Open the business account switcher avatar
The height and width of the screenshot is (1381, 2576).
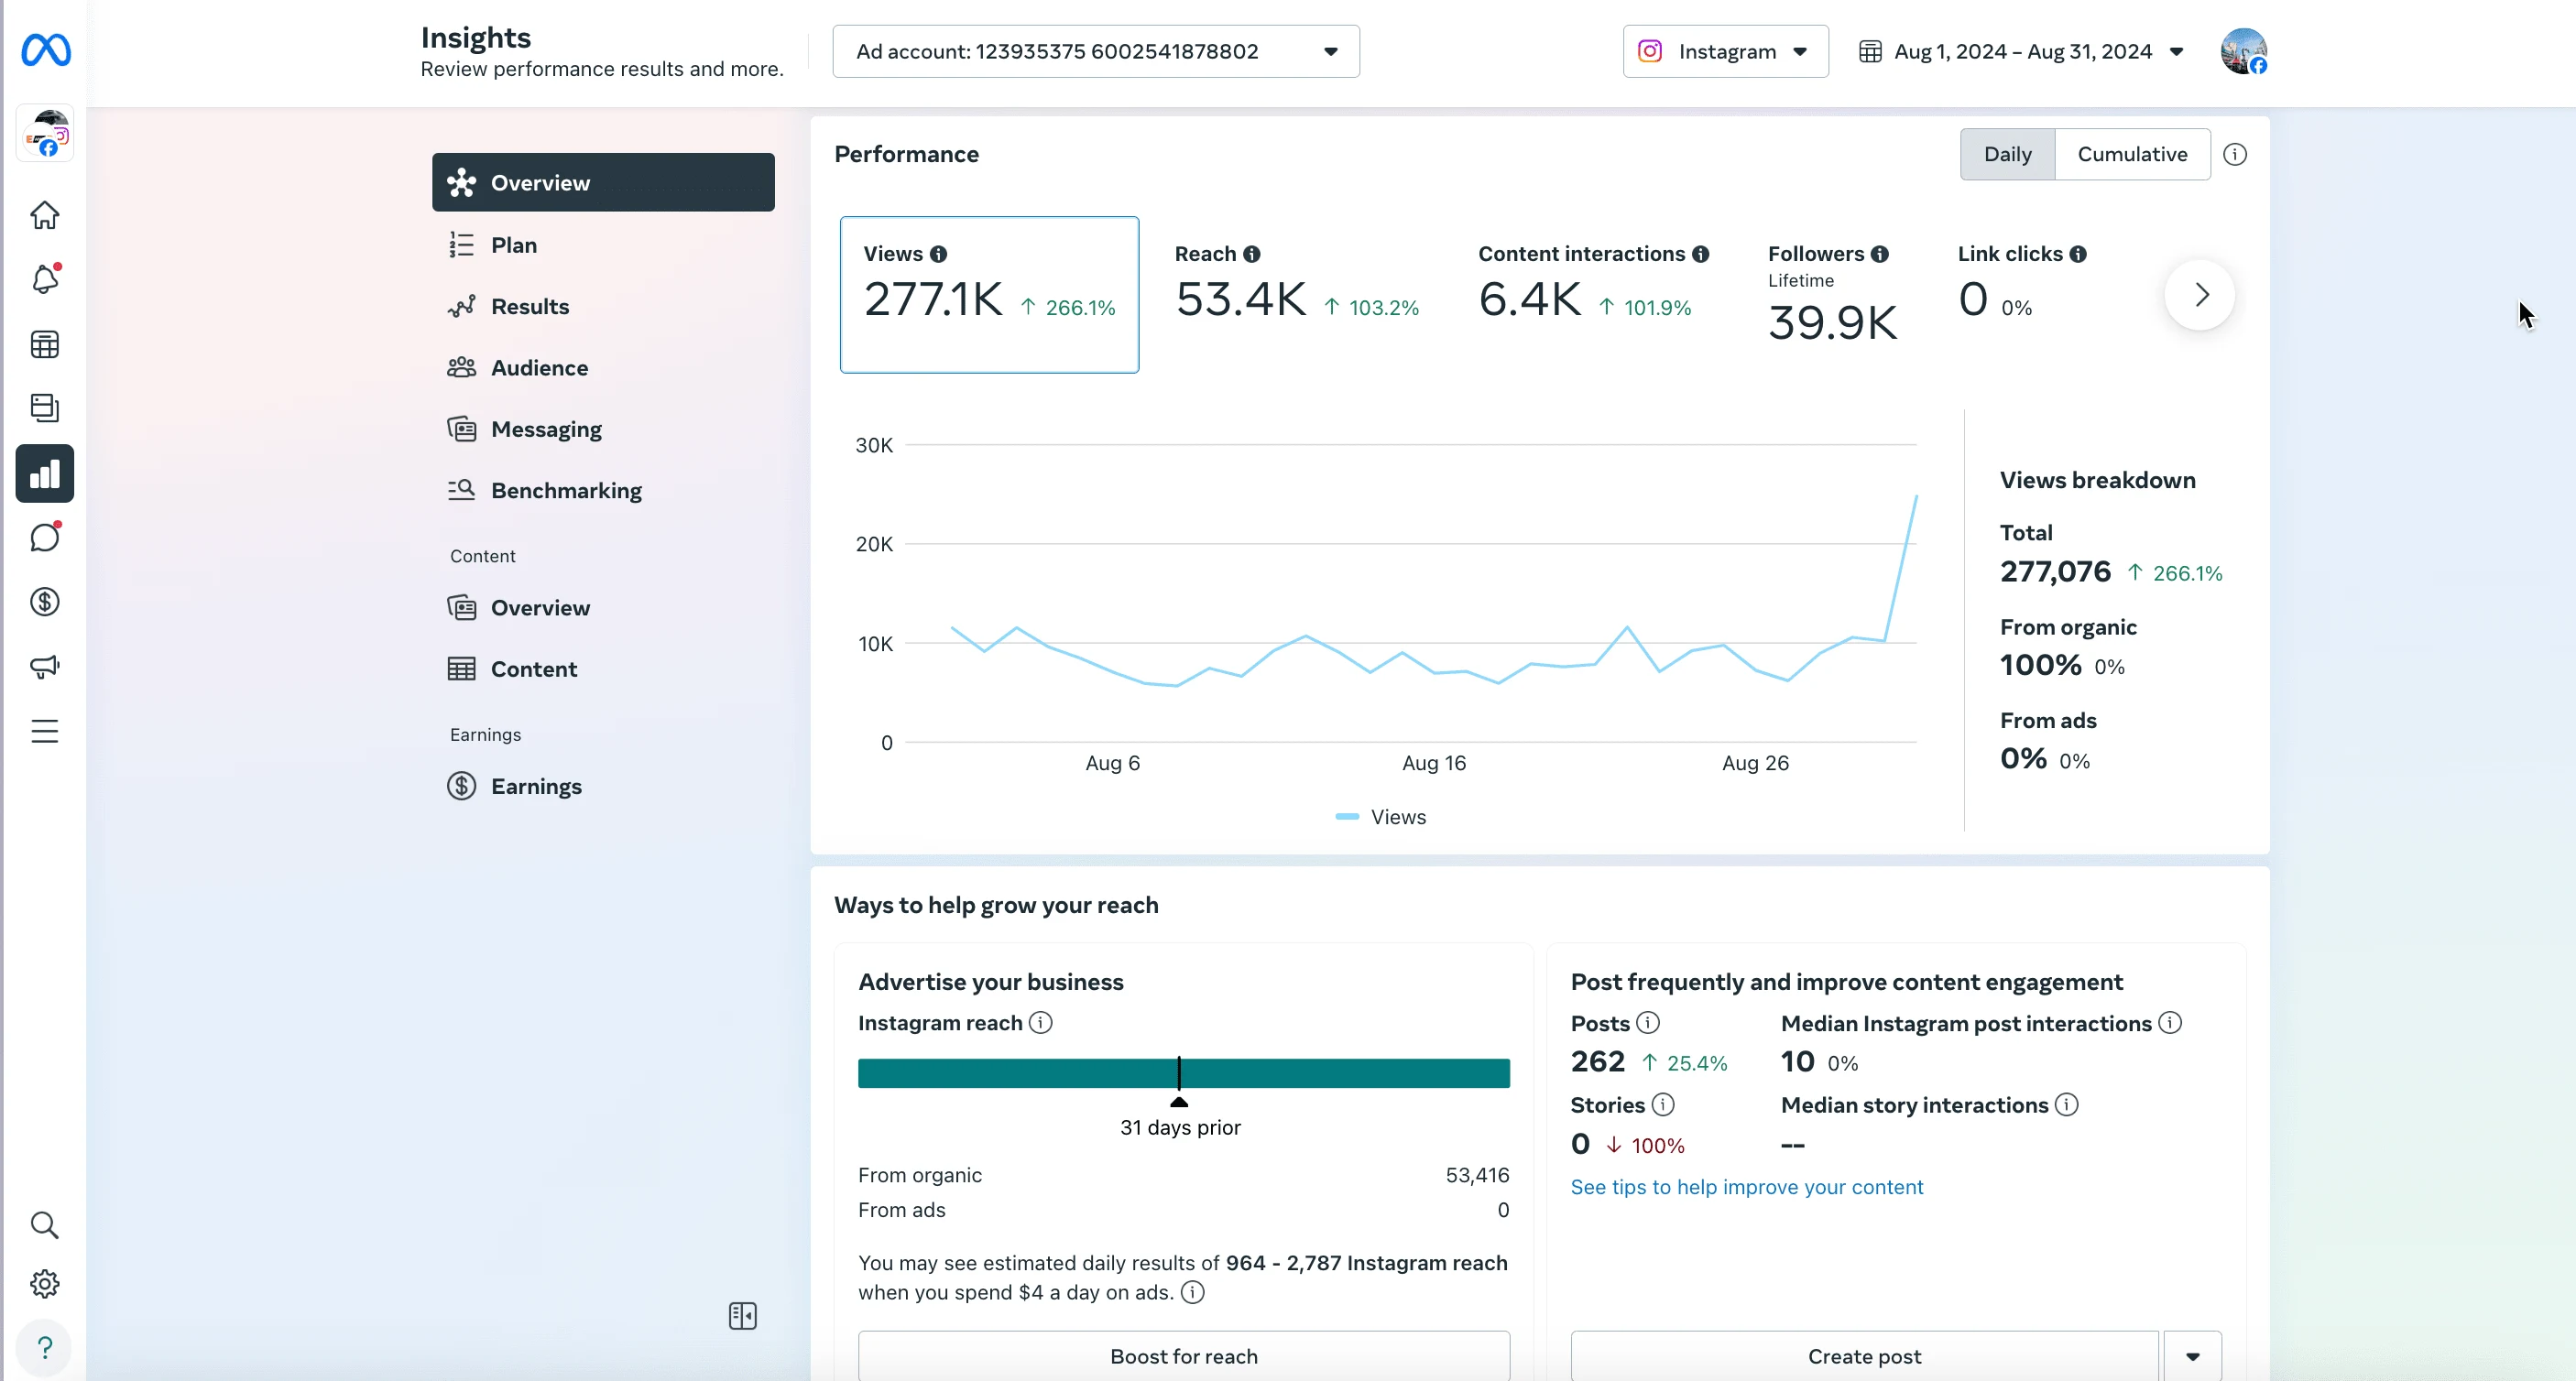(45, 134)
